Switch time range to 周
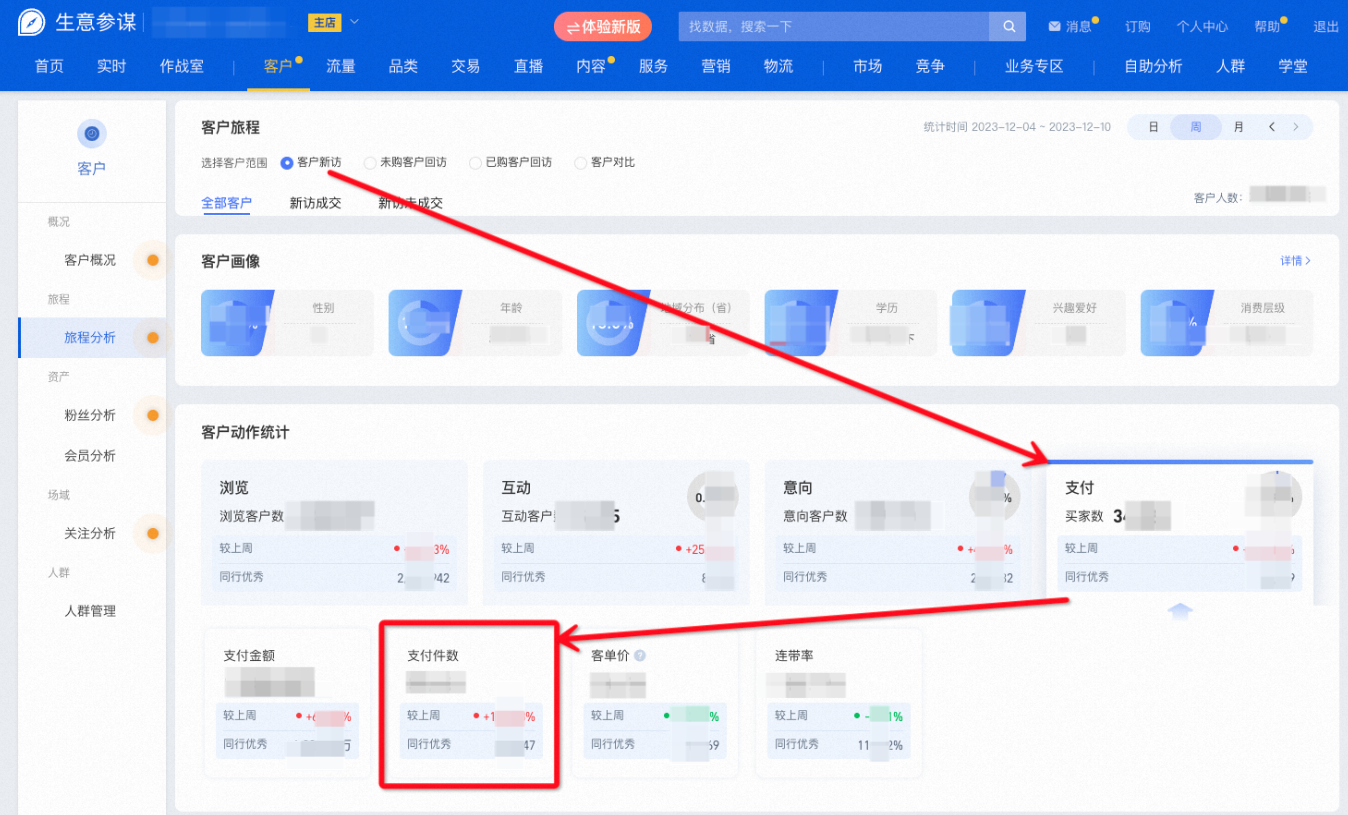1348x815 pixels. click(x=1196, y=127)
